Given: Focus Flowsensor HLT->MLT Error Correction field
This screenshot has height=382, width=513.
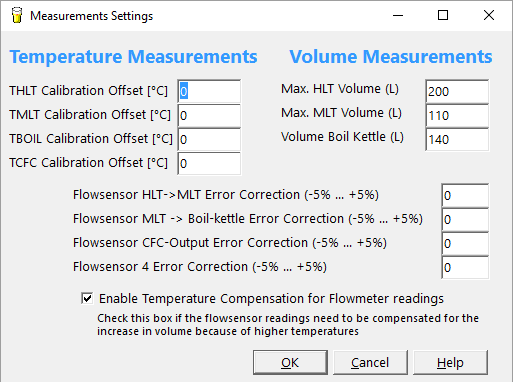Looking at the screenshot, I should click(x=465, y=195).
